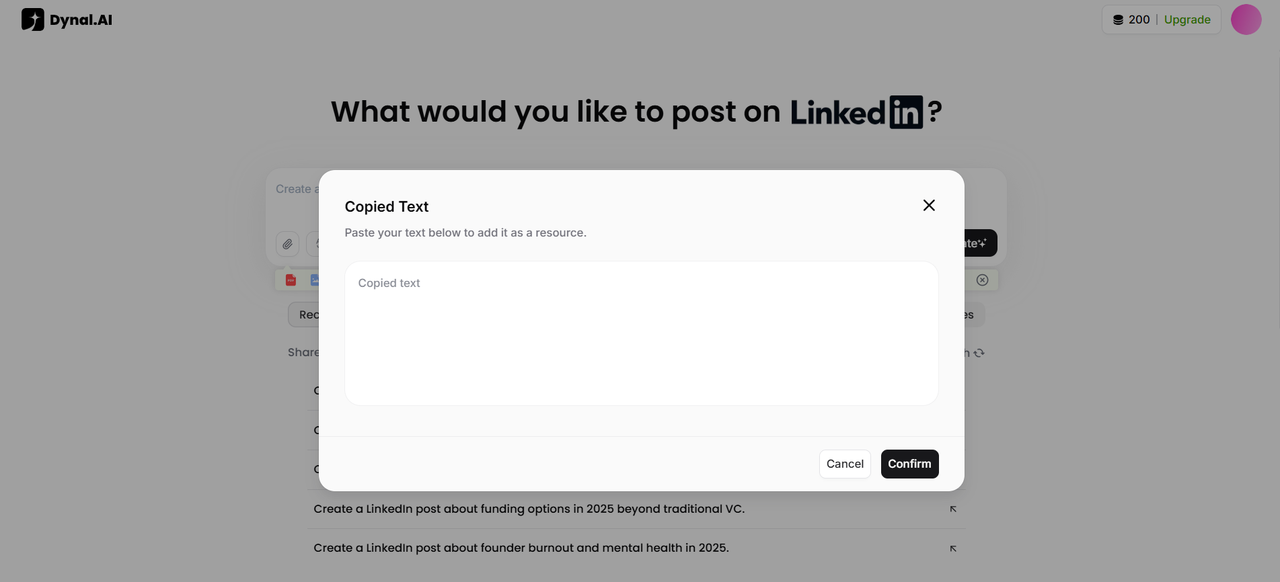
Task: Click the blue image file icon
Action: [314, 280]
